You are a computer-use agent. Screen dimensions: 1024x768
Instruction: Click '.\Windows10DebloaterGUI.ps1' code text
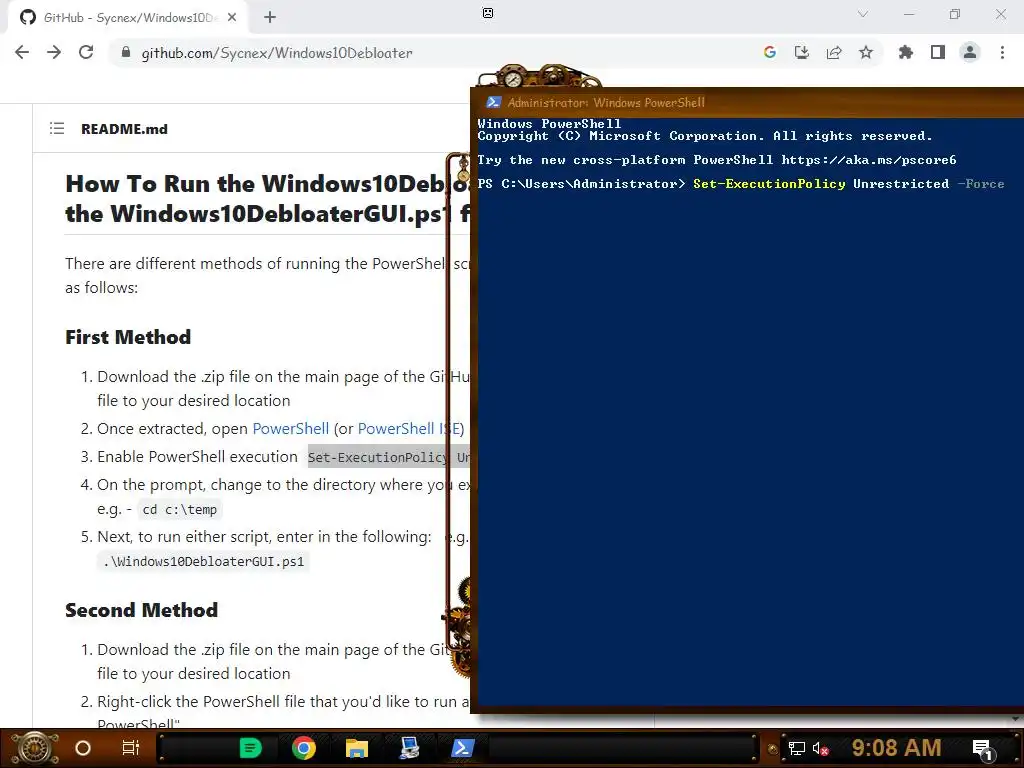[204, 562]
